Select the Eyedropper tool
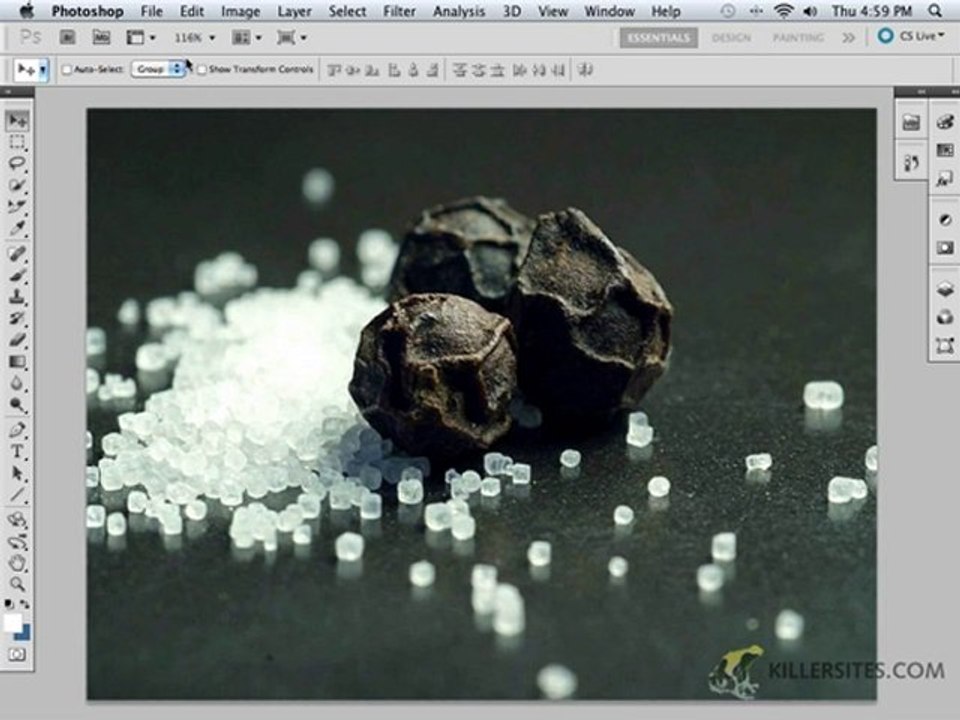The width and height of the screenshot is (960, 720). tap(17, 229)
